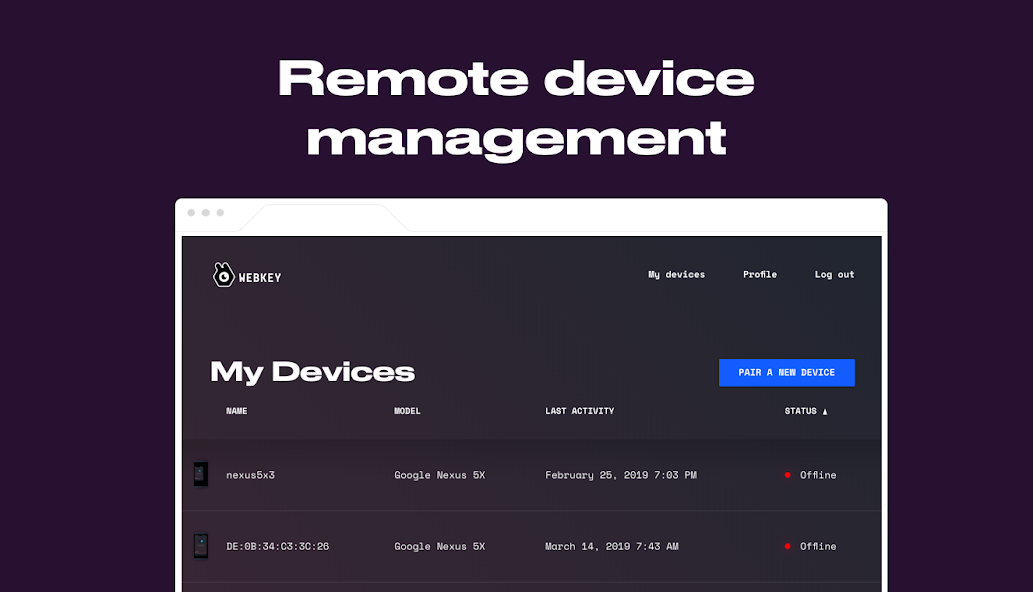Go to the Profile page
The height and width of the screenshot is (592, 1033).
click(x=760, y=275)
